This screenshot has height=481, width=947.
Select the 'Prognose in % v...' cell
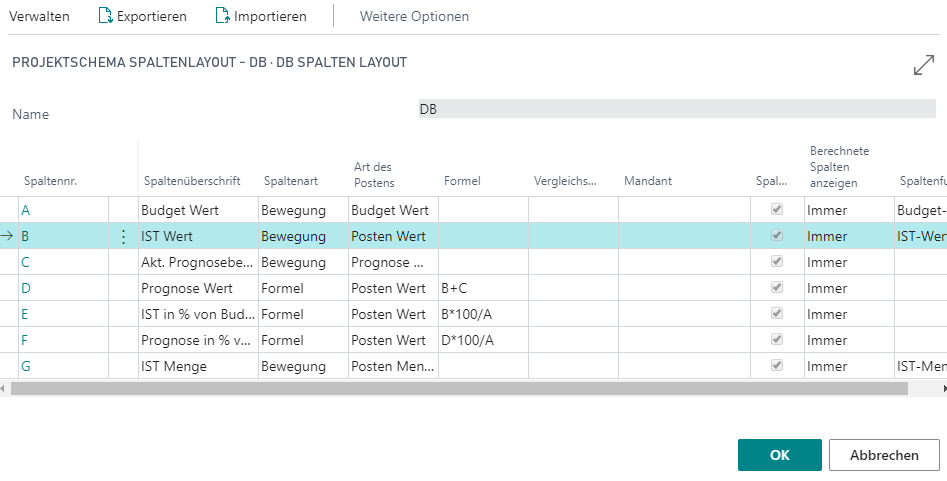(x=199, y=340)
